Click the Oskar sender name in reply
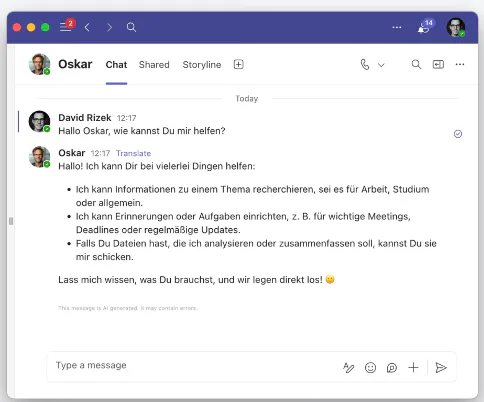Viewport: 484px width, 402px height. pyautogui.click(x=72, y=153)
